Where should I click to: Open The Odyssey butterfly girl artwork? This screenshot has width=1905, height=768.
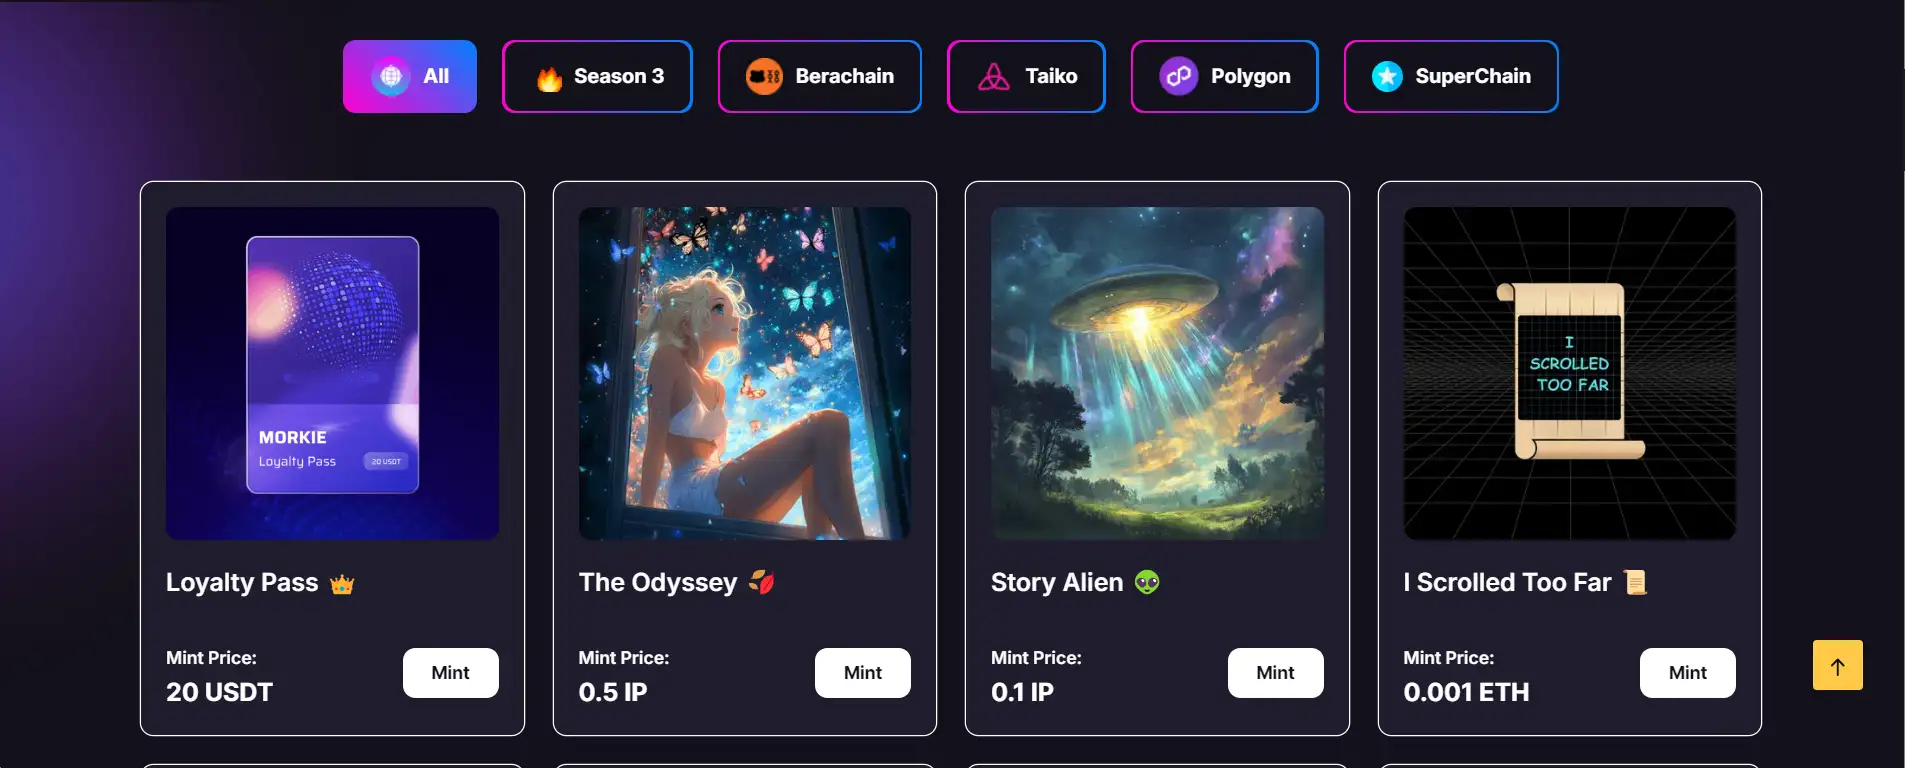745,373
